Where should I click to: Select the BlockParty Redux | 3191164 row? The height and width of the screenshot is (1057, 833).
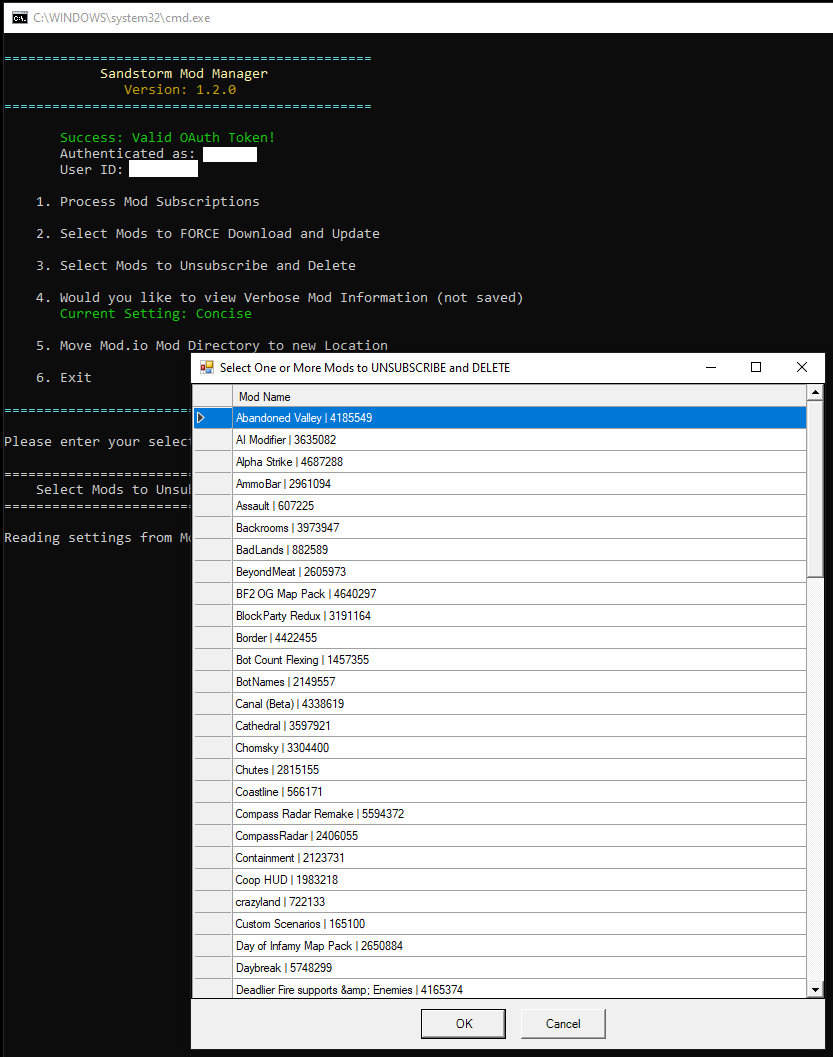(519, 615)
